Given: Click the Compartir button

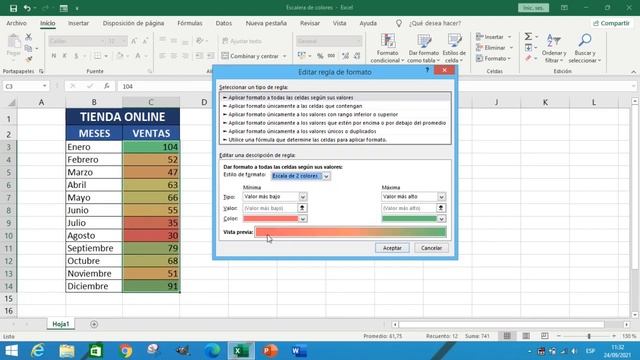Looking at the screenshot, I should (611, 23).
